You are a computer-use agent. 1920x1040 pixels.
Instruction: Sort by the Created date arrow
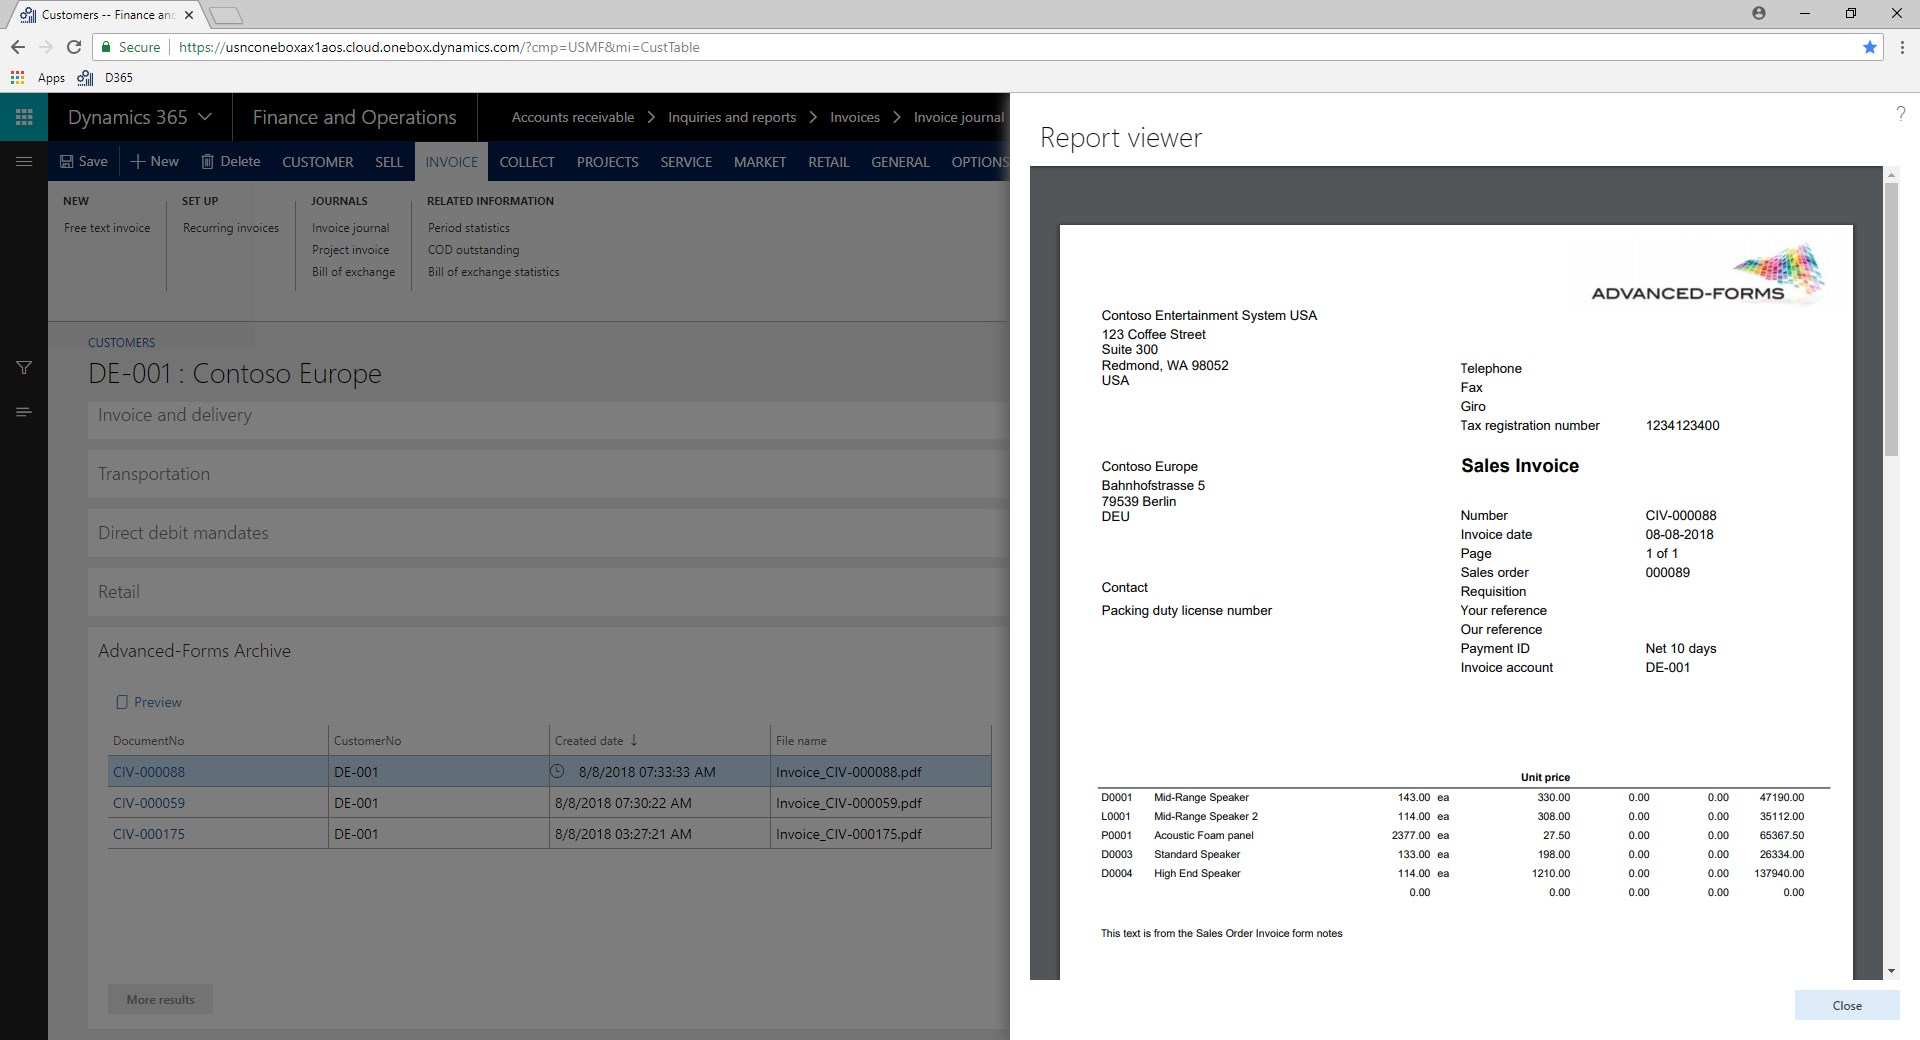(x=634, y=740)
